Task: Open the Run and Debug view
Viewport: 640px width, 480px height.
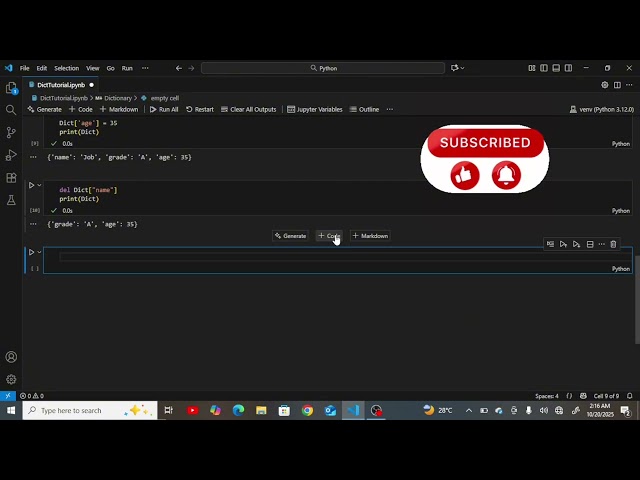Action: 11,155
